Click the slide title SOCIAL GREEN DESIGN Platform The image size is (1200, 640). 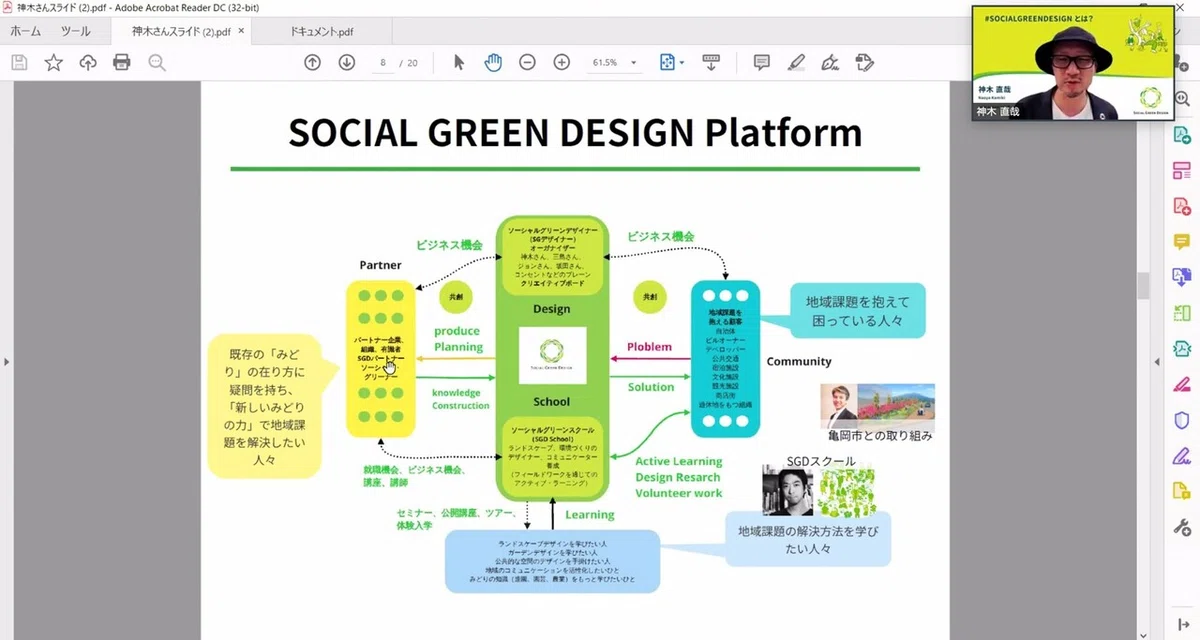[x=575, y=132]
